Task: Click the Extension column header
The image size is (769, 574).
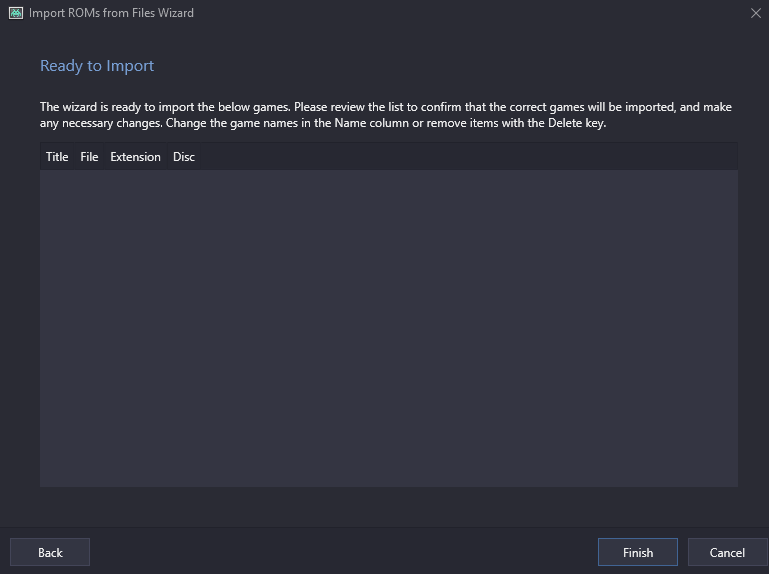Action: (x=135, y=157)
